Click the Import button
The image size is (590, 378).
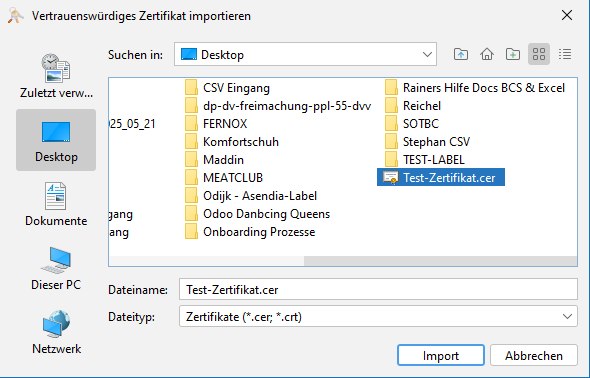pos(441,355)
